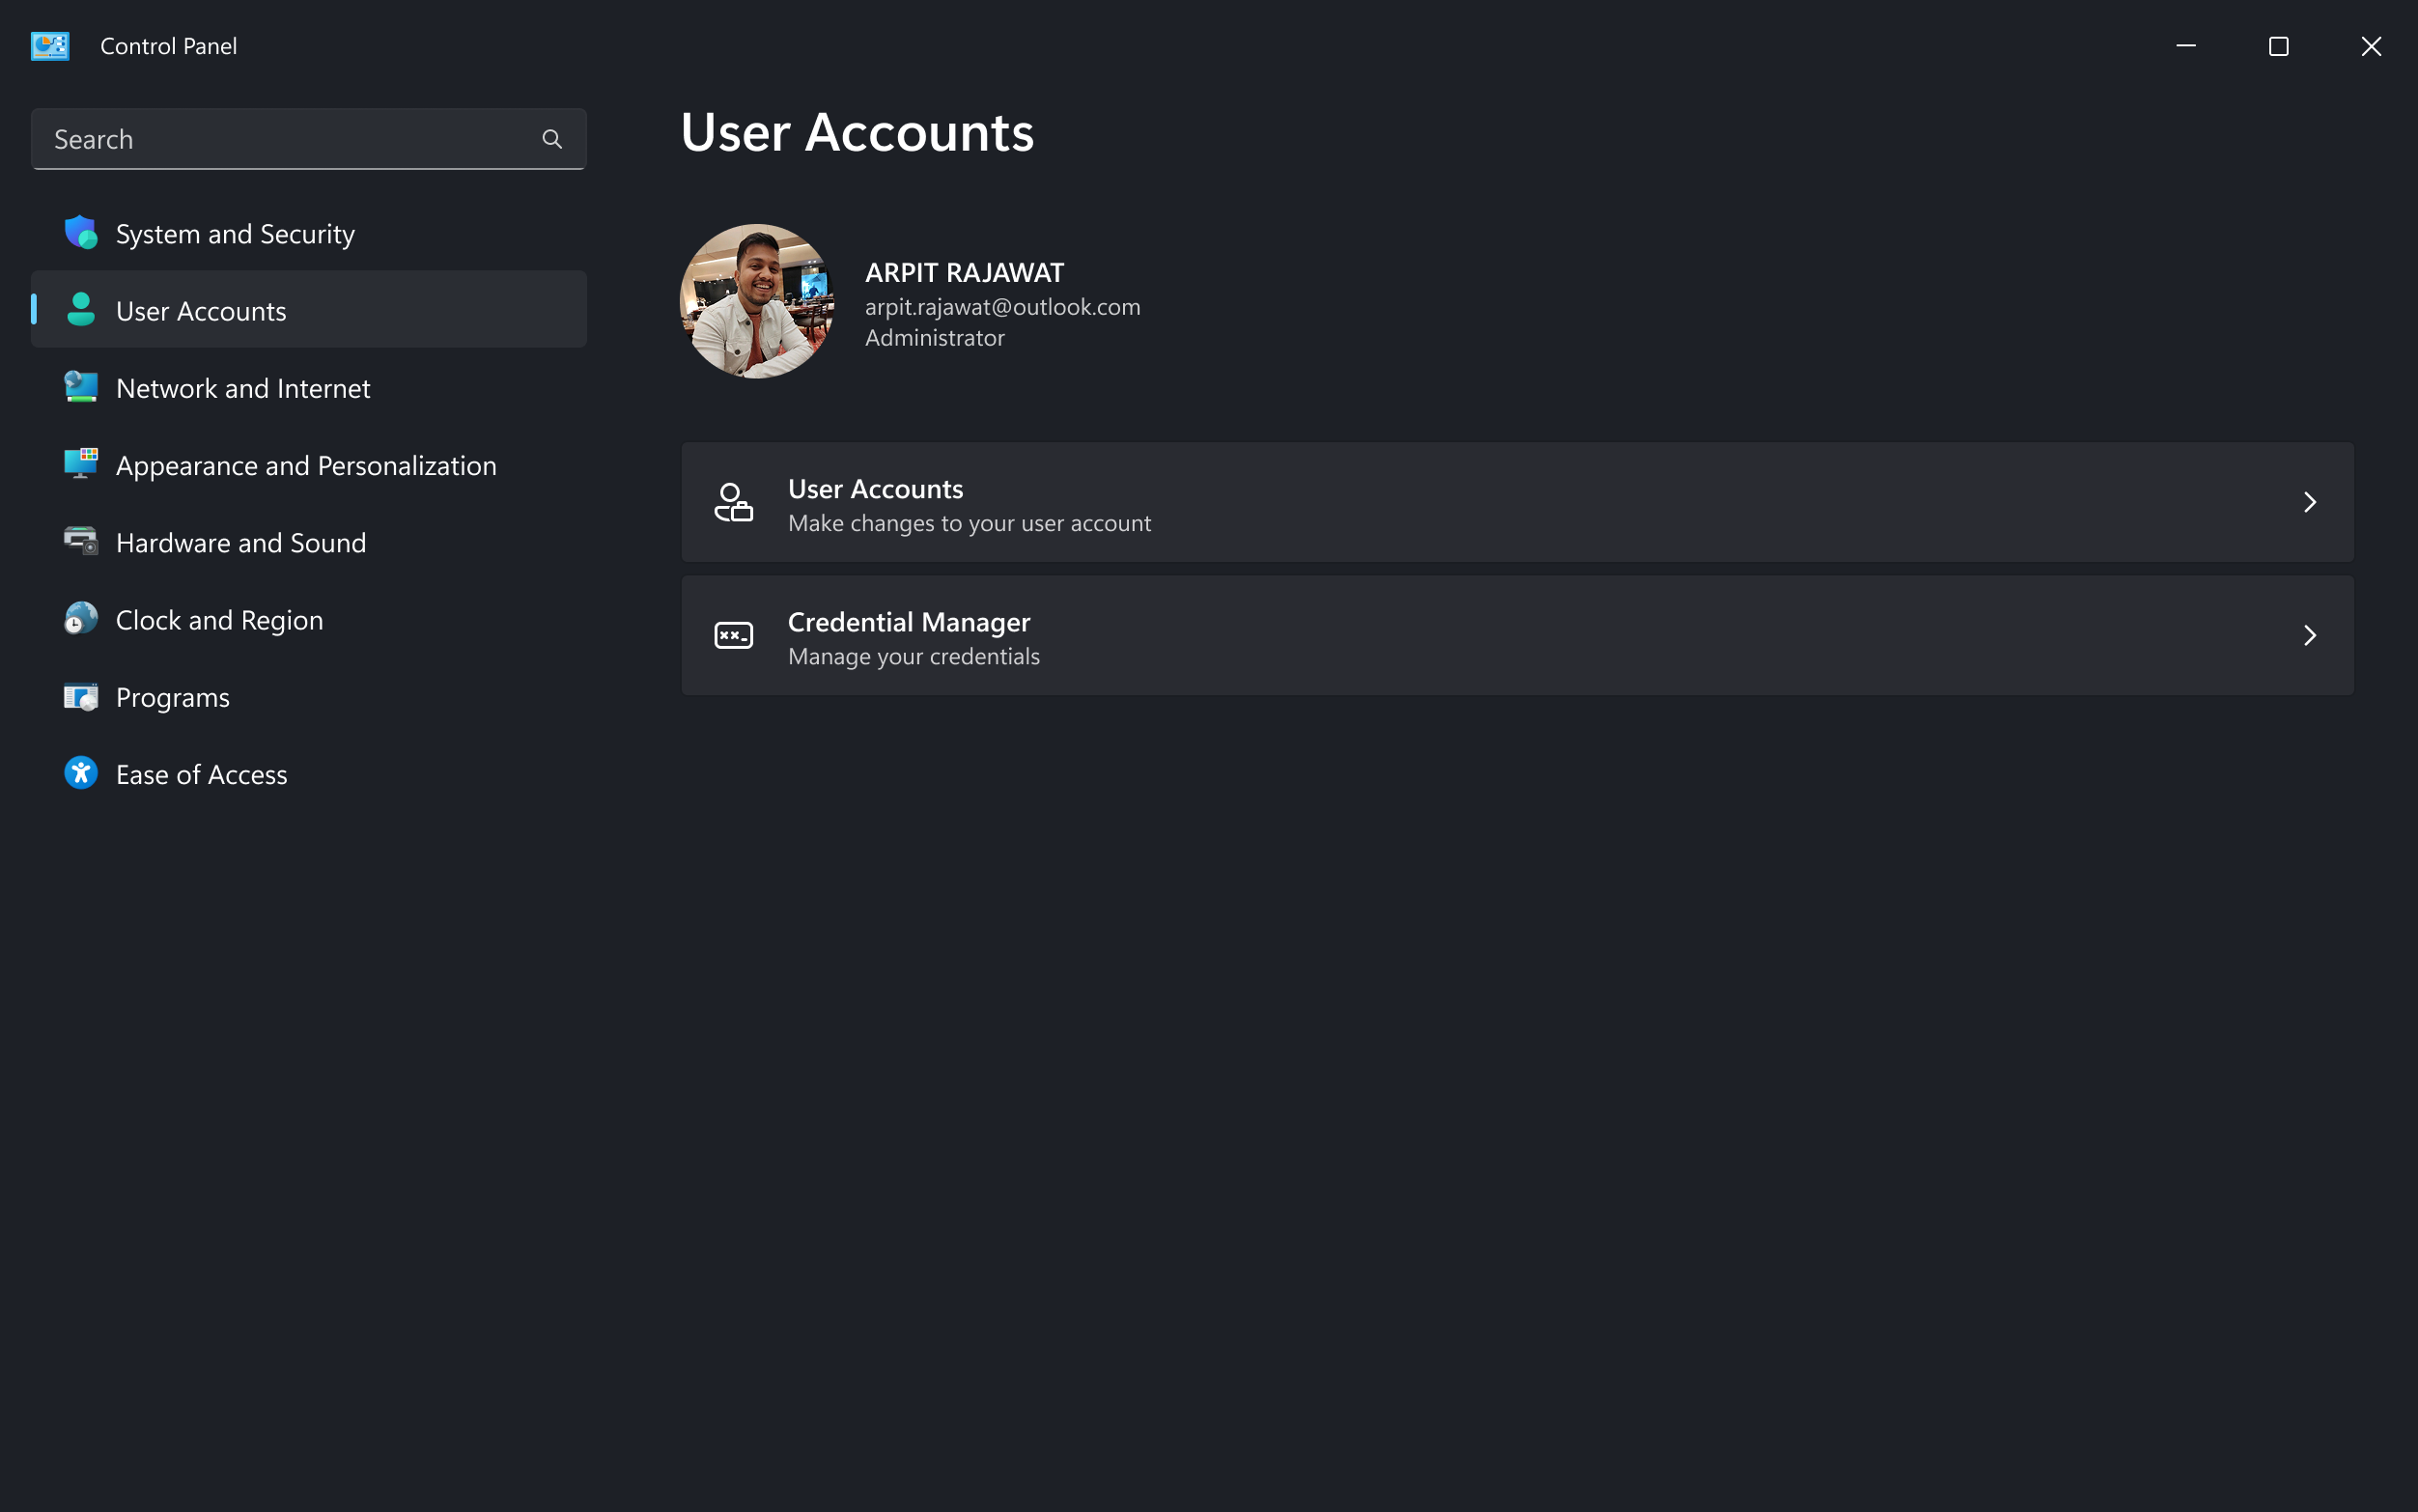
Task: Select User Accounts in the navigation menu
Action: click(x=200, y=310)
